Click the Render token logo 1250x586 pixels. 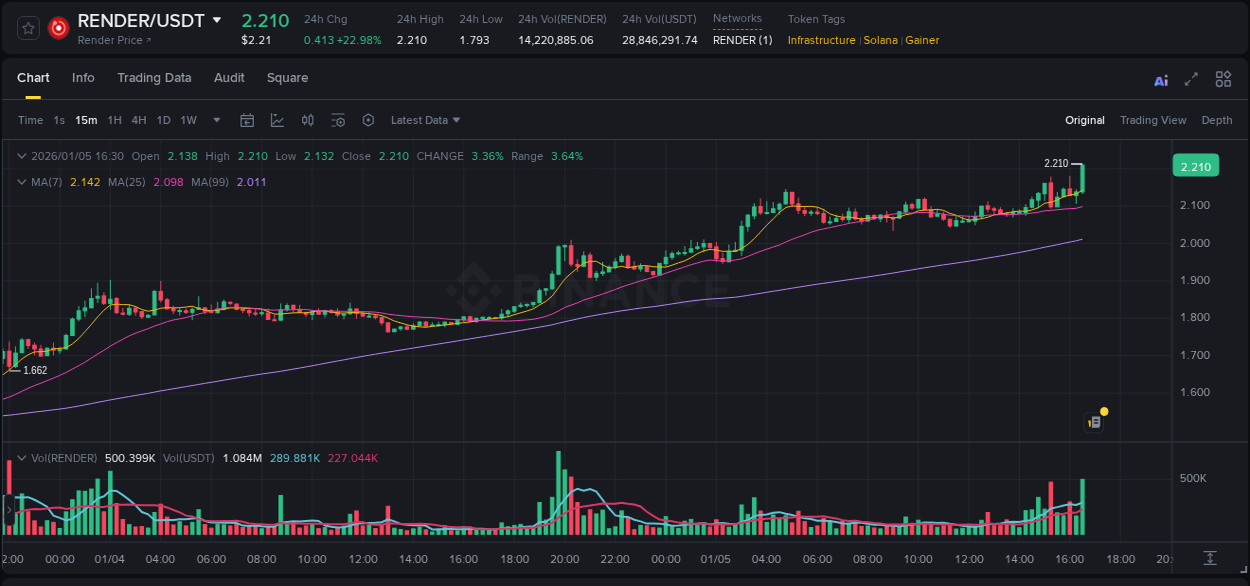pos(57,27)
